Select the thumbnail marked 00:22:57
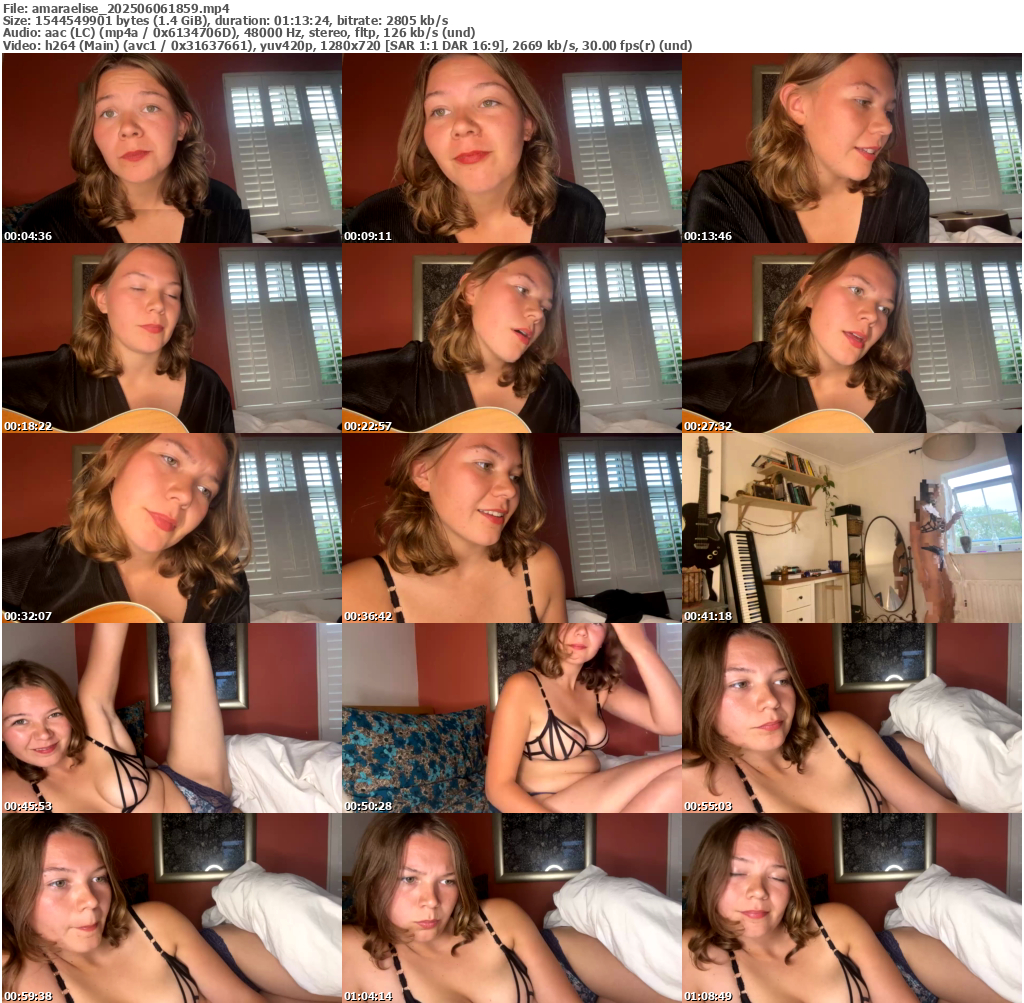The width and height of the screenshot is (1024, 1003). (x=512, y=338)
